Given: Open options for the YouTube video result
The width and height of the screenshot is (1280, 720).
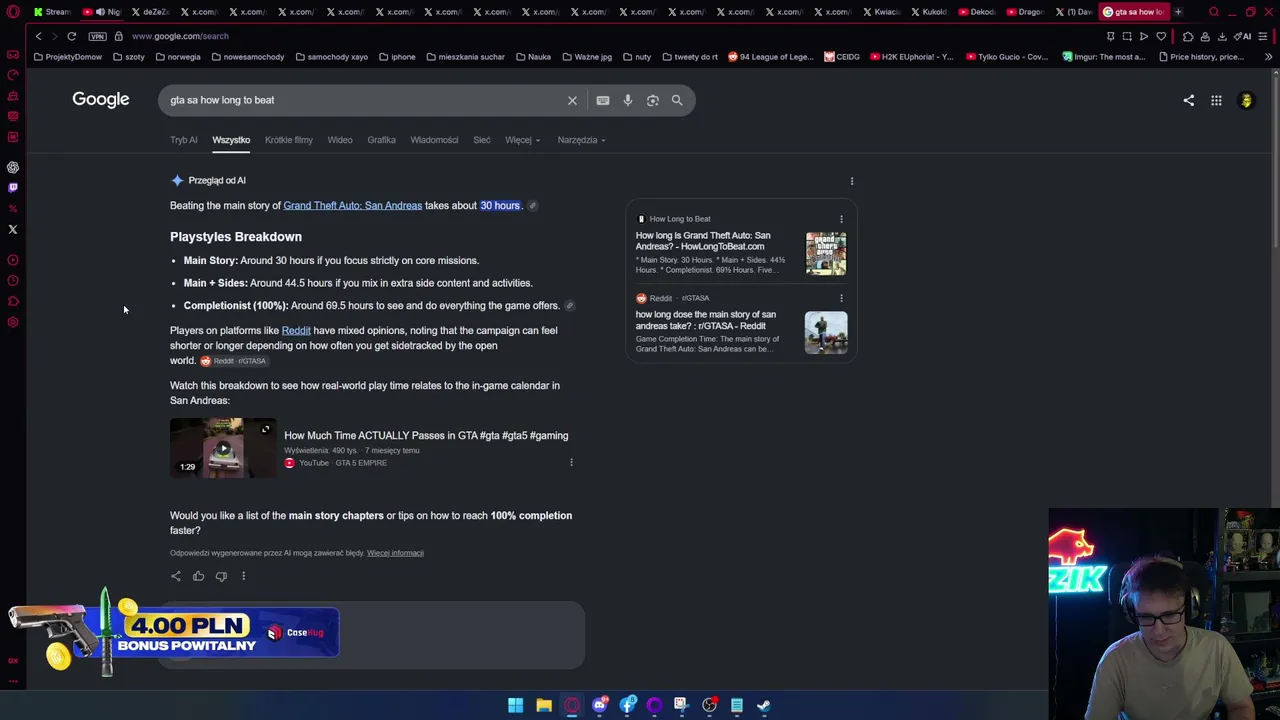Looking at the screenshot, I should pos(571,463).
